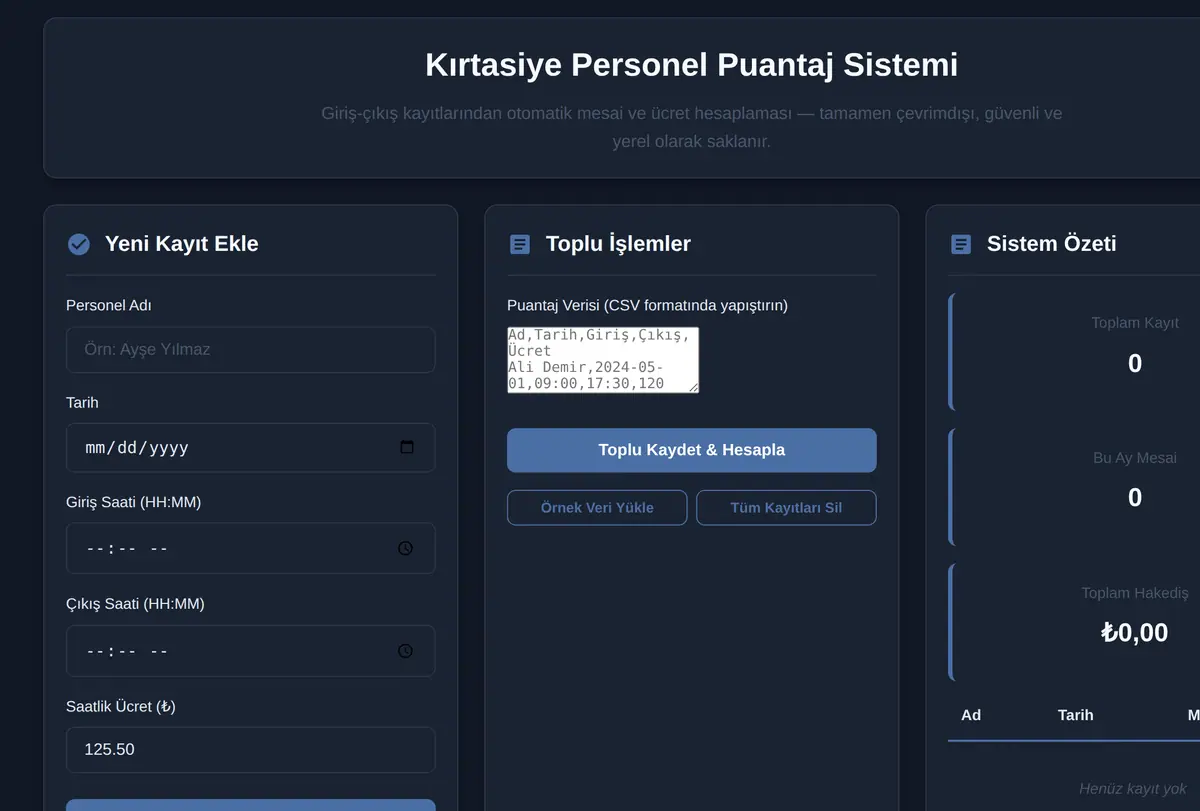Viewport: 1200px width, 811px height.
Task: Focus the Personel Adı input field
Action: [251, 350]
